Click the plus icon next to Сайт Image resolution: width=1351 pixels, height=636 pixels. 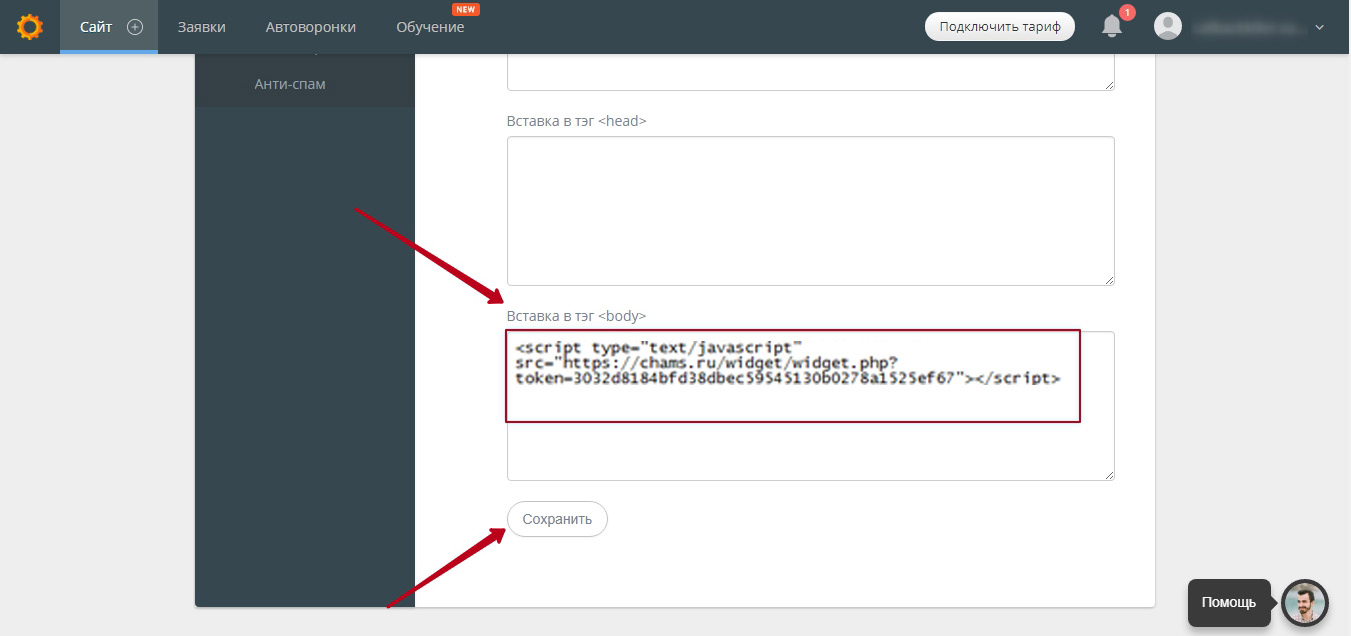click(135, 27)
